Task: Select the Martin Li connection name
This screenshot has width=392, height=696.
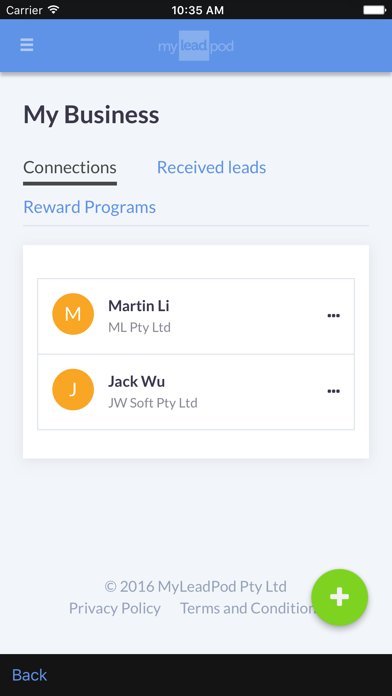Action: pyautogui.click(x=139, y=306)
